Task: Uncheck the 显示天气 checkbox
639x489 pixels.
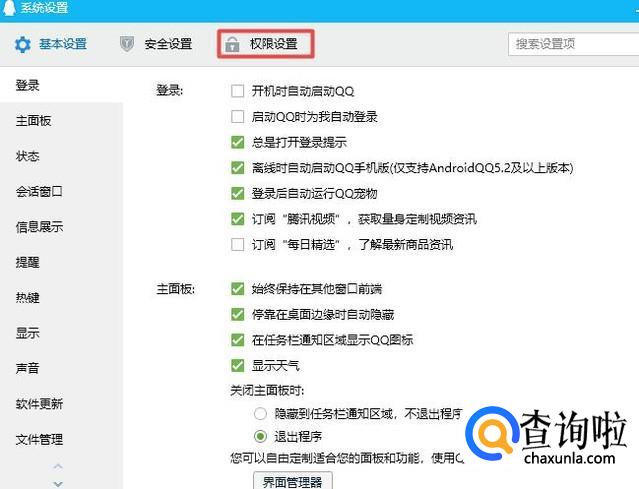Action: (237, 366)
